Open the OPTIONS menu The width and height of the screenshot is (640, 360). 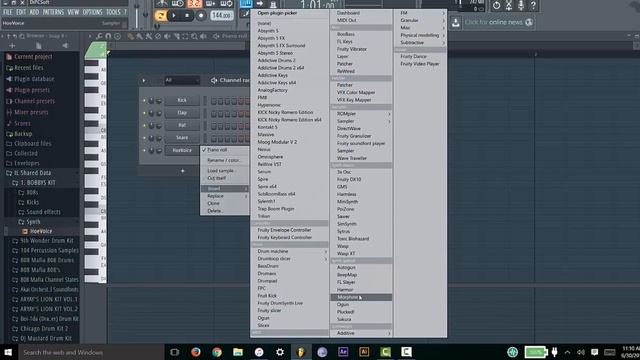(92, 12)
